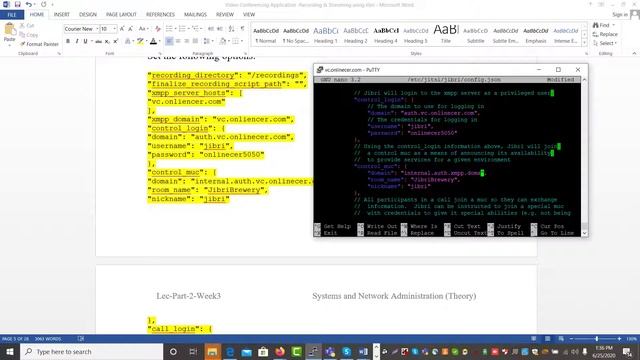Click Replace in the Editing group

point(605,34)
